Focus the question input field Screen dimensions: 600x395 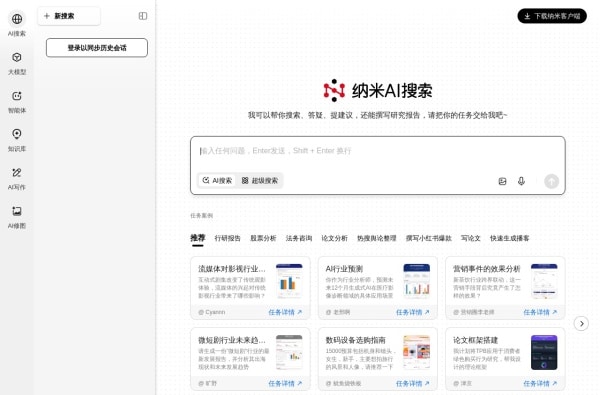pyautogui.click(x=378, y=151)
